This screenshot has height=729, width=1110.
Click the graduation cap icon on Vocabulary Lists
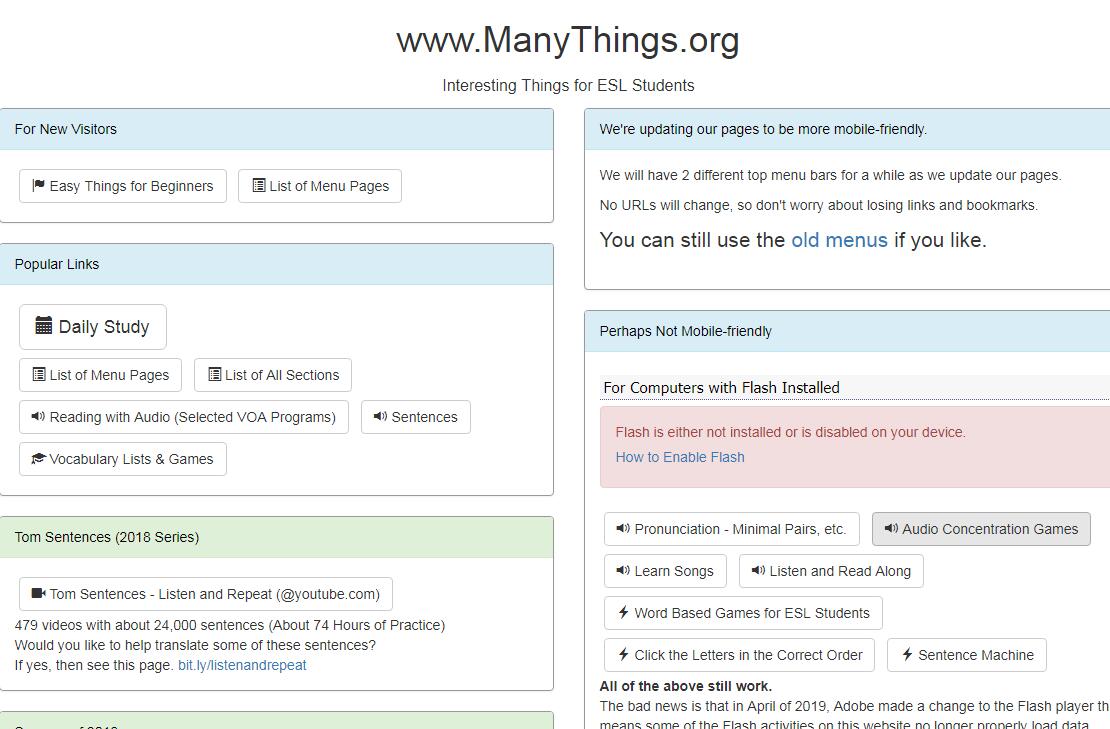click(x=38, y=459)
